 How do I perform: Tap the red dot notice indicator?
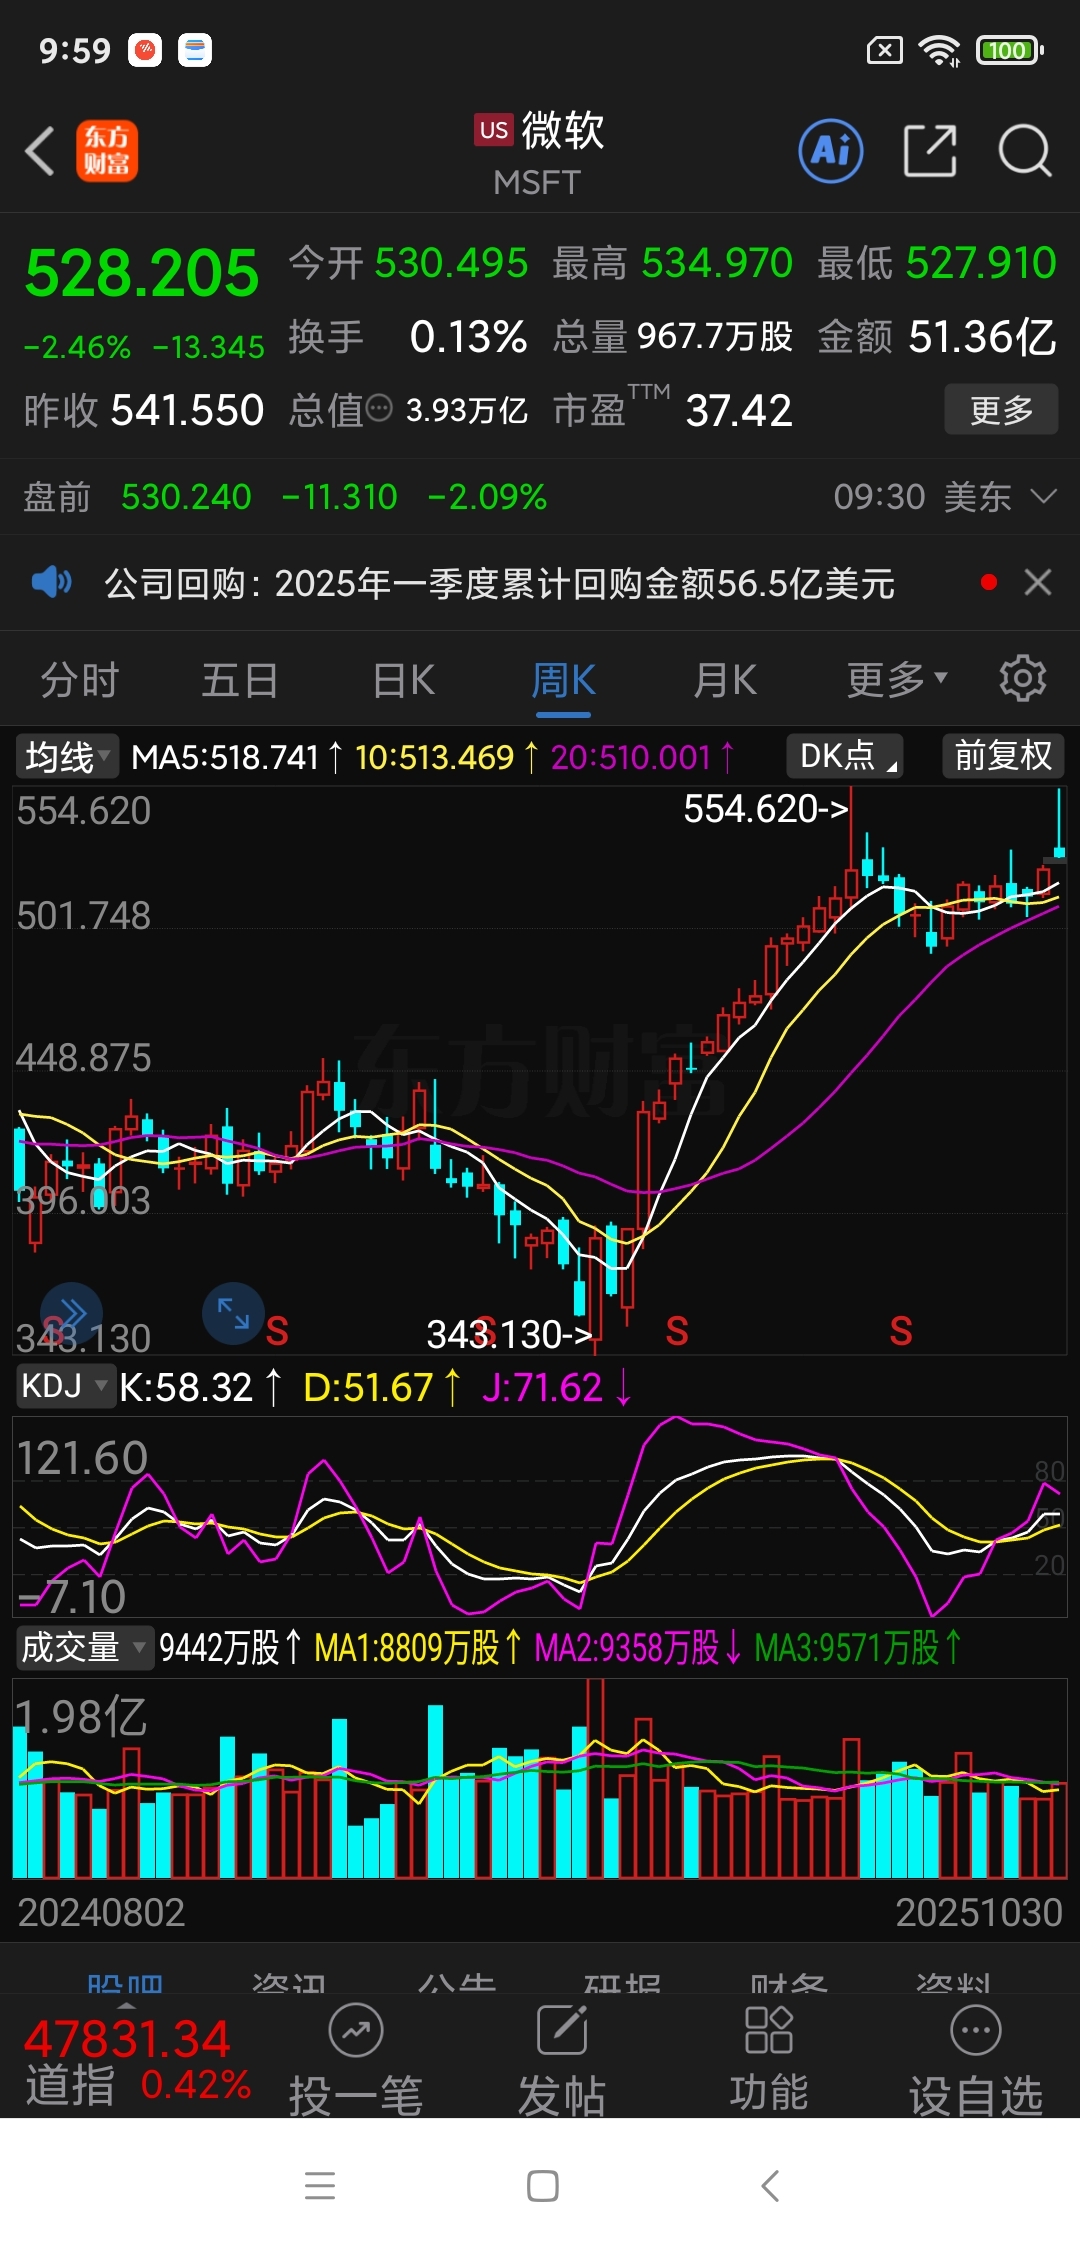click(989, 582)
